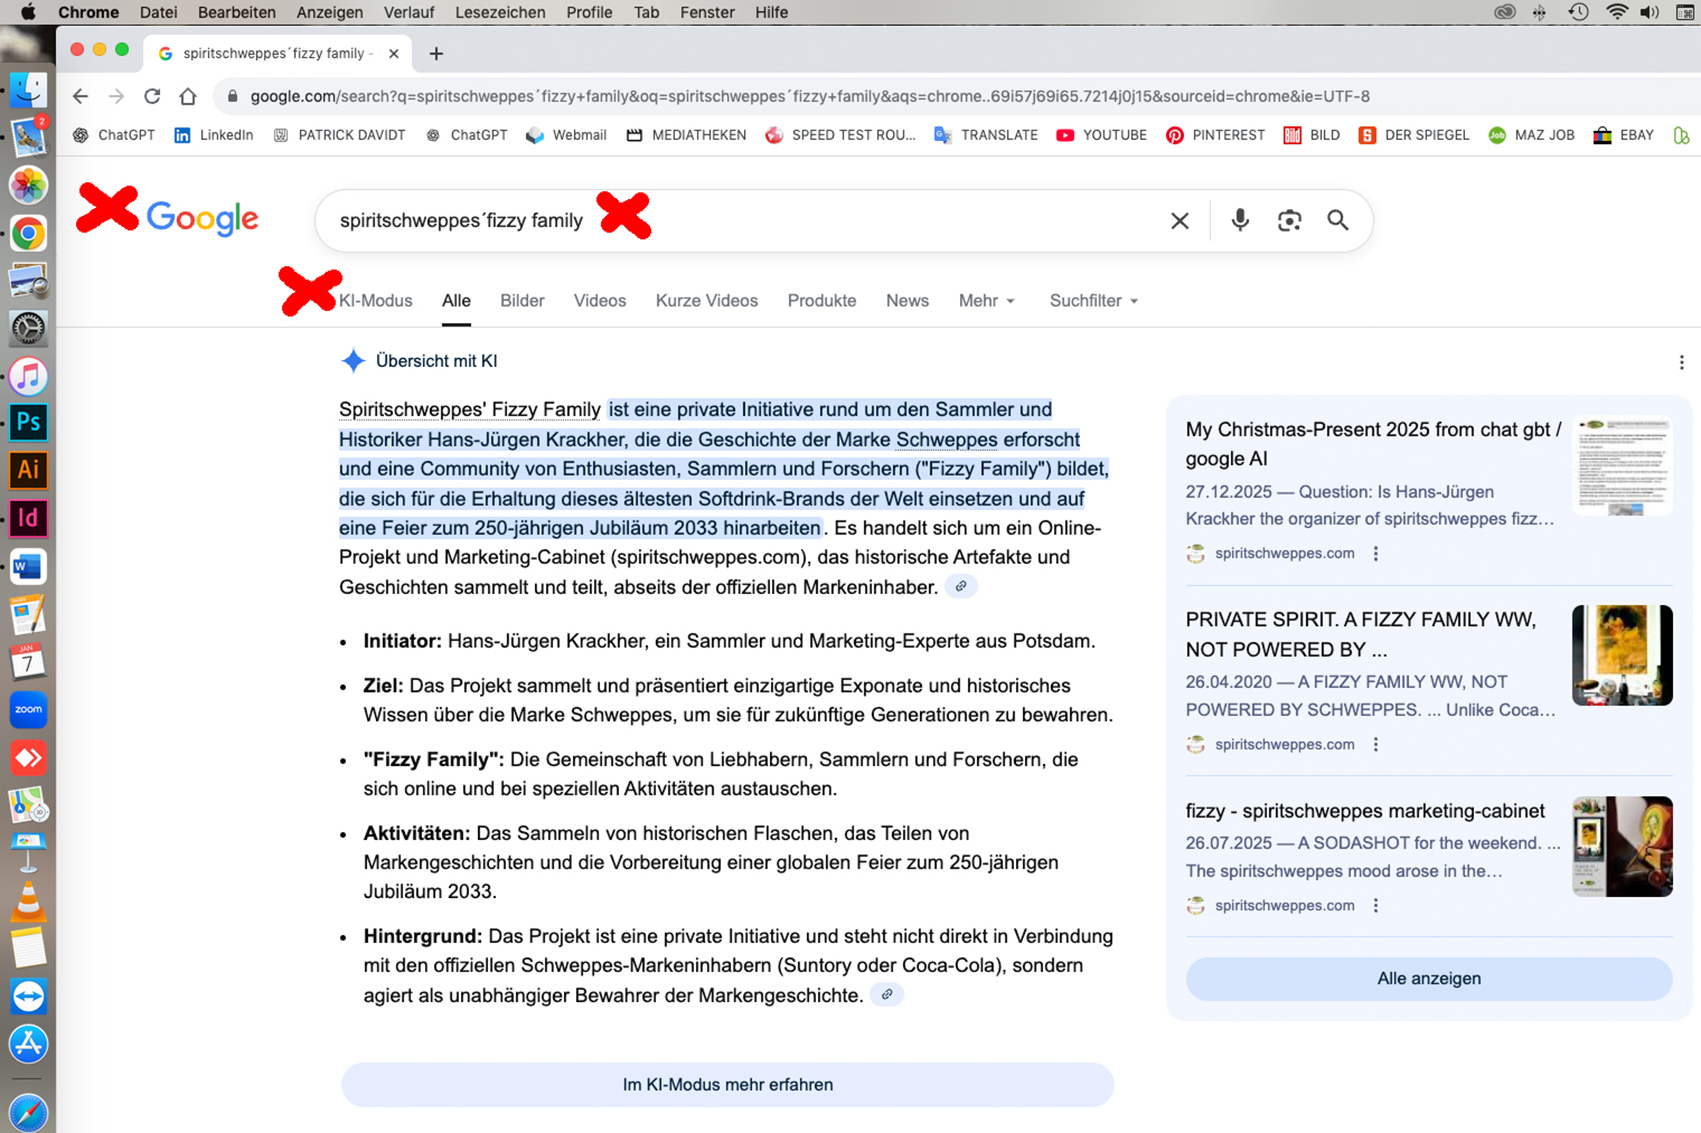Go to the Chrome home page
Screen dimensions: 1701x1133
188,96
